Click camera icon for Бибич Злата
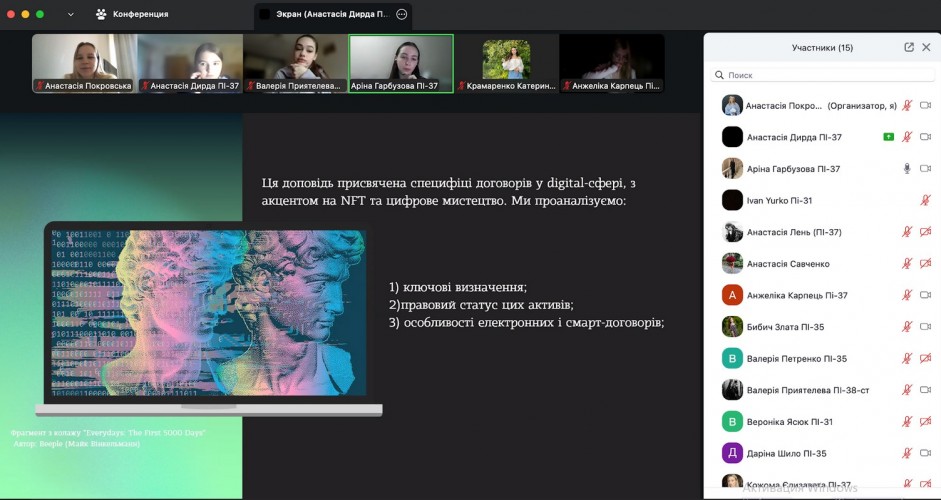This screenshot has width=941, height=500. [x=925, y=327]
